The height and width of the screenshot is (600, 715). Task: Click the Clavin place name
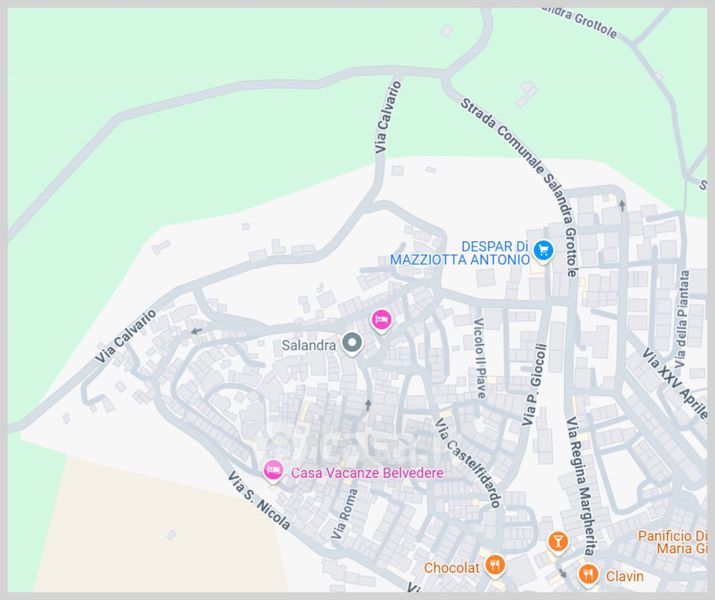[624, 576]
